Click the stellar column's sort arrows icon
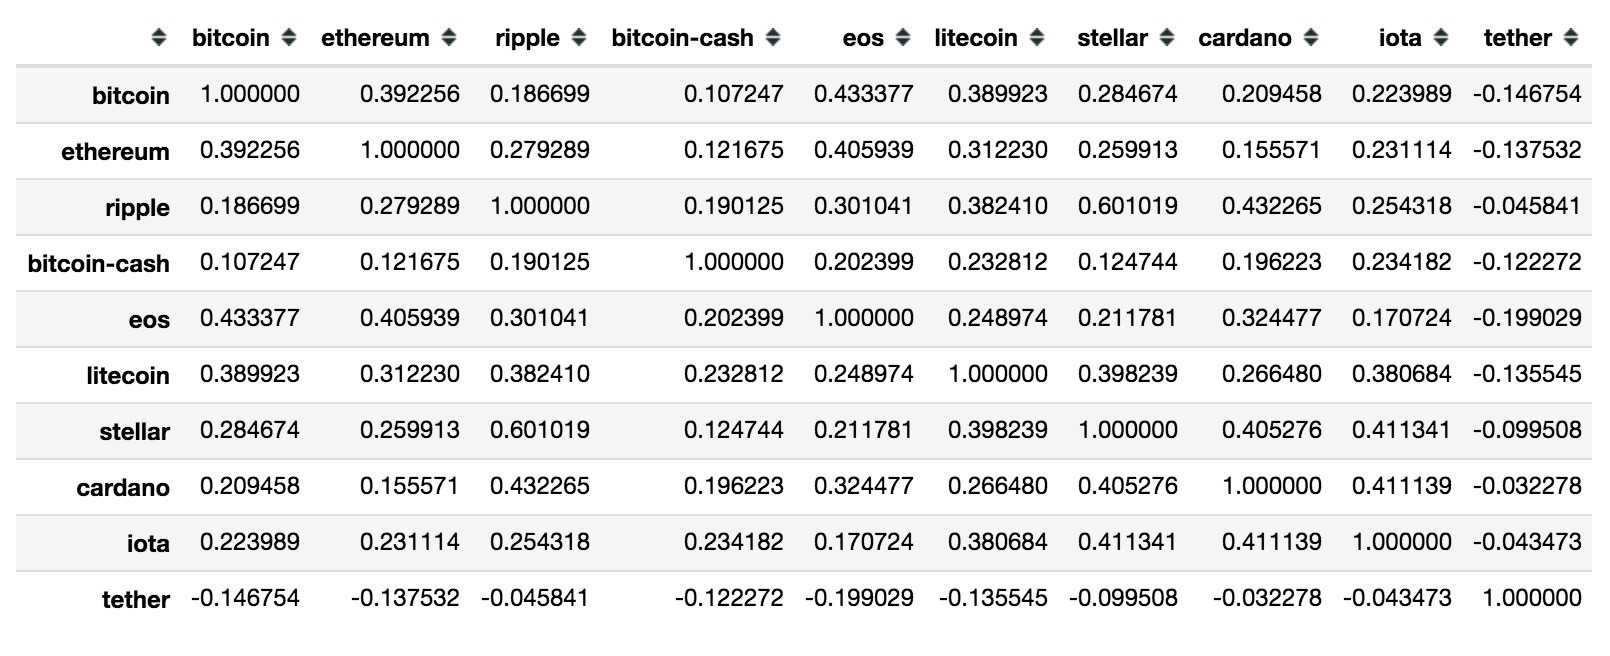This screenshot has width=1610, height=656. pyautogui.click(x=1167, y=38)
